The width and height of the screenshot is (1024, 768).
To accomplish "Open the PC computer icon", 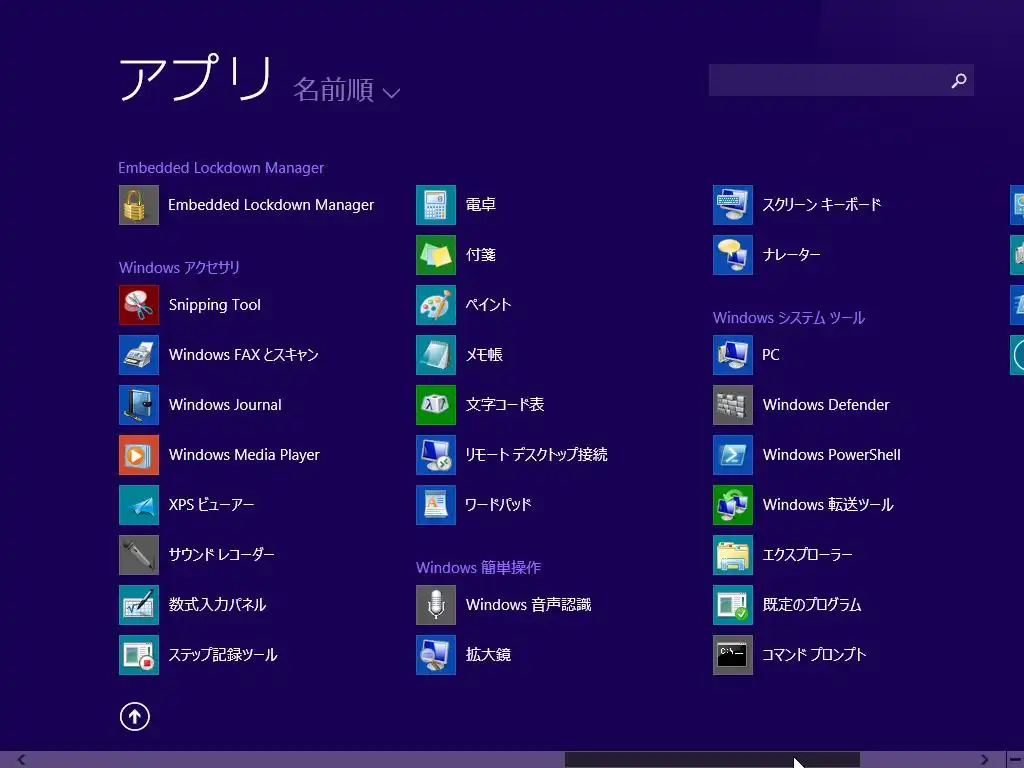I will (x=733, y=355).
